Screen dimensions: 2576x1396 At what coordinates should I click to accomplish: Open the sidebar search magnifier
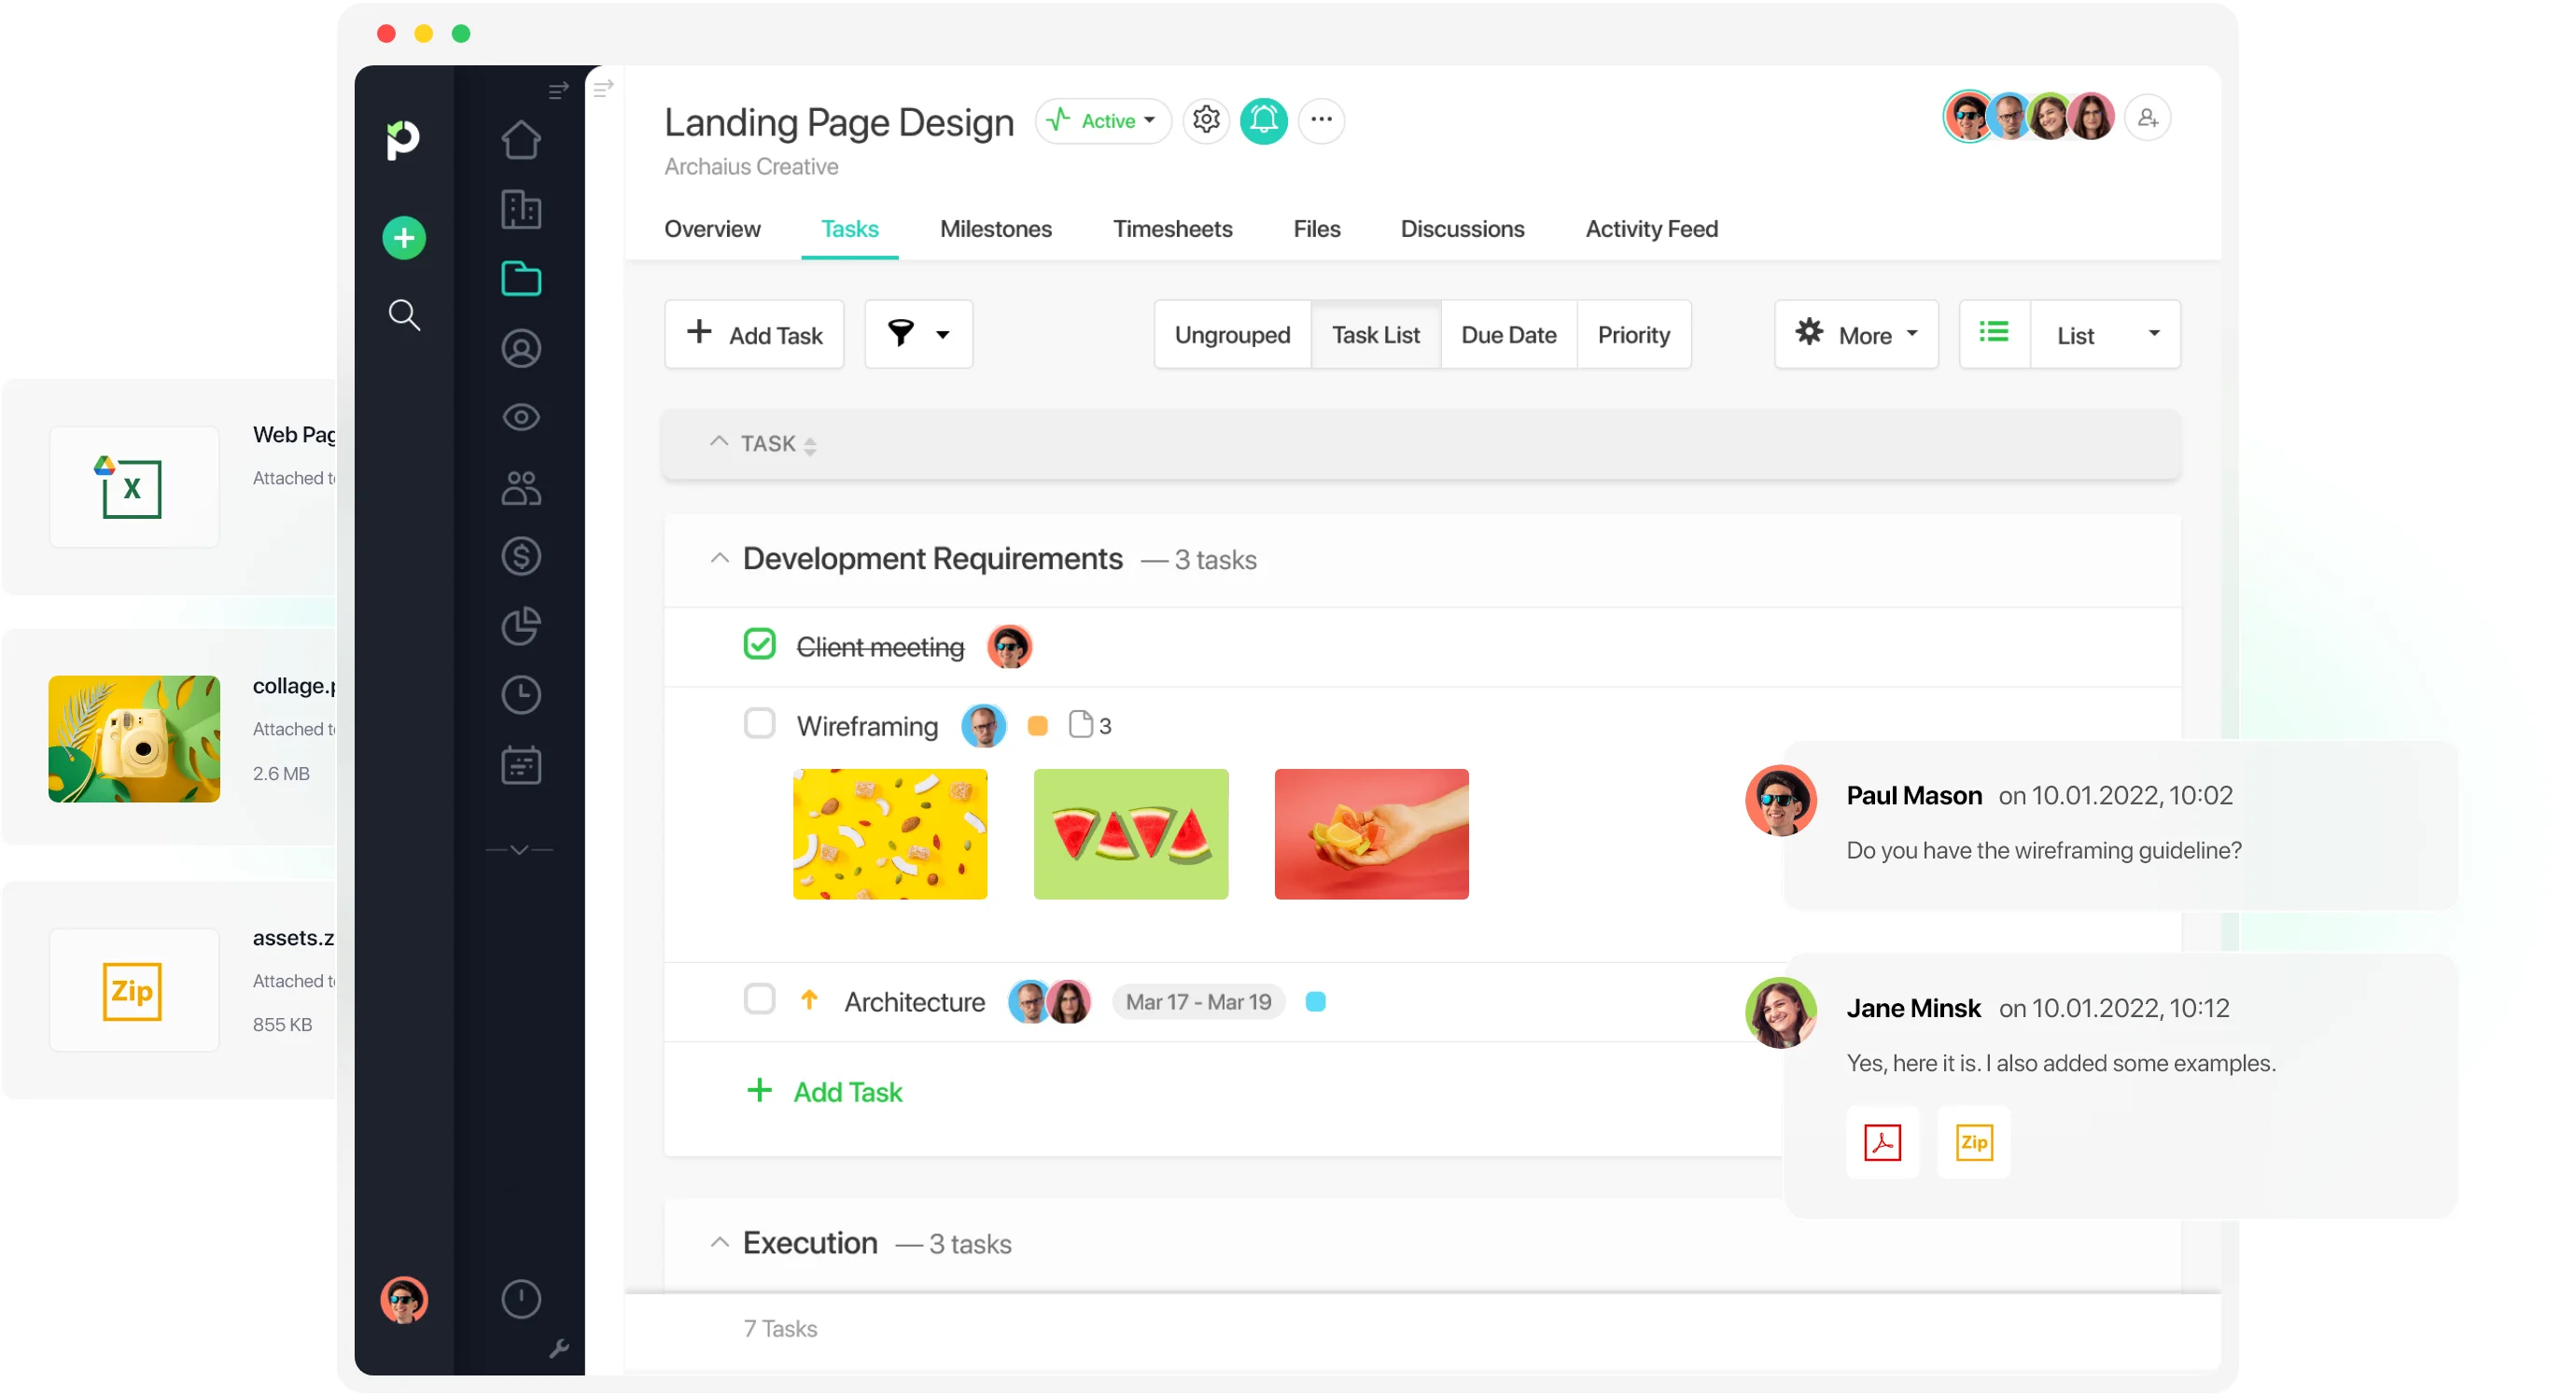click(x=404, y=315)
